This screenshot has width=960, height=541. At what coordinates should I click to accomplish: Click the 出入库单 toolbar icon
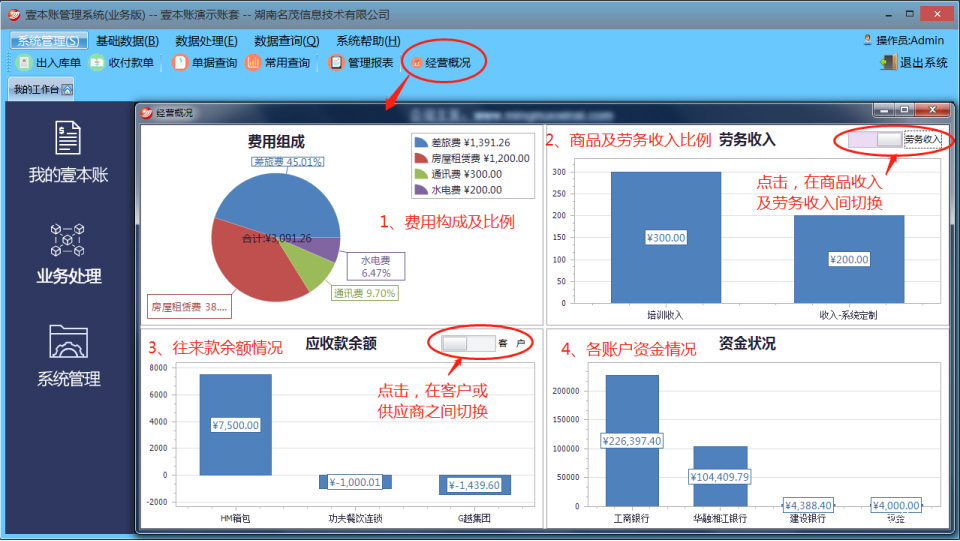pyautogui.click(x=25, y=63)
